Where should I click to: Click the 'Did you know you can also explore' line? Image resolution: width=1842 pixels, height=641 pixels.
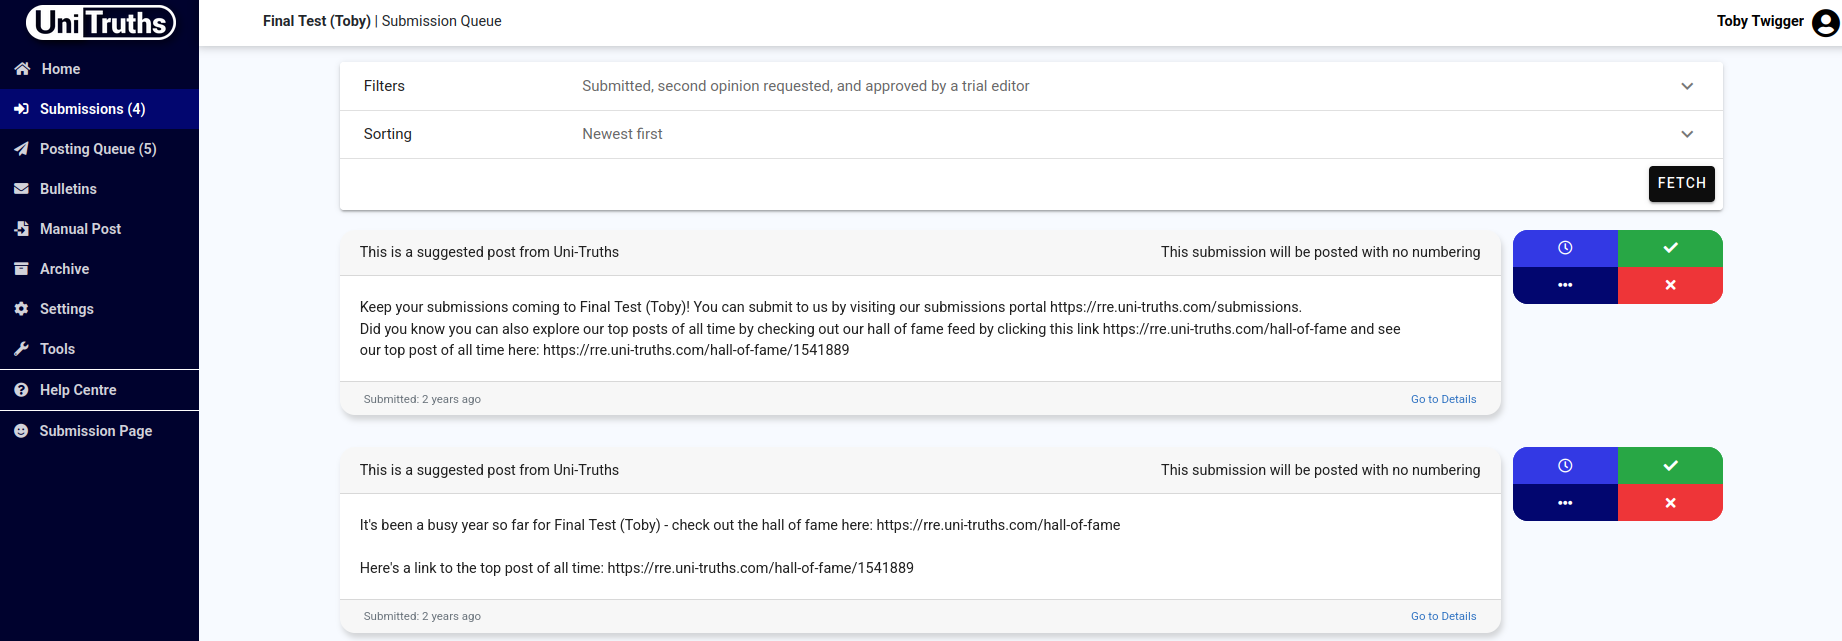(x=880, y=329)
